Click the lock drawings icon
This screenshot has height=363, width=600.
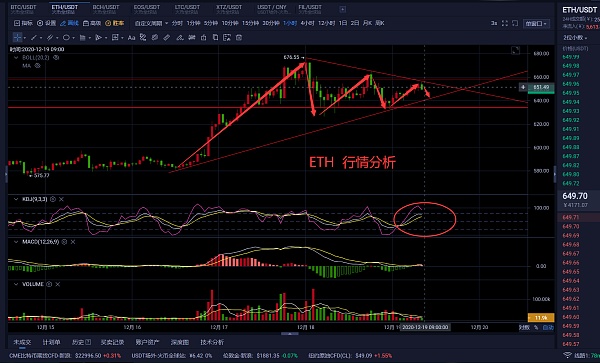click(x=203, y=37)
